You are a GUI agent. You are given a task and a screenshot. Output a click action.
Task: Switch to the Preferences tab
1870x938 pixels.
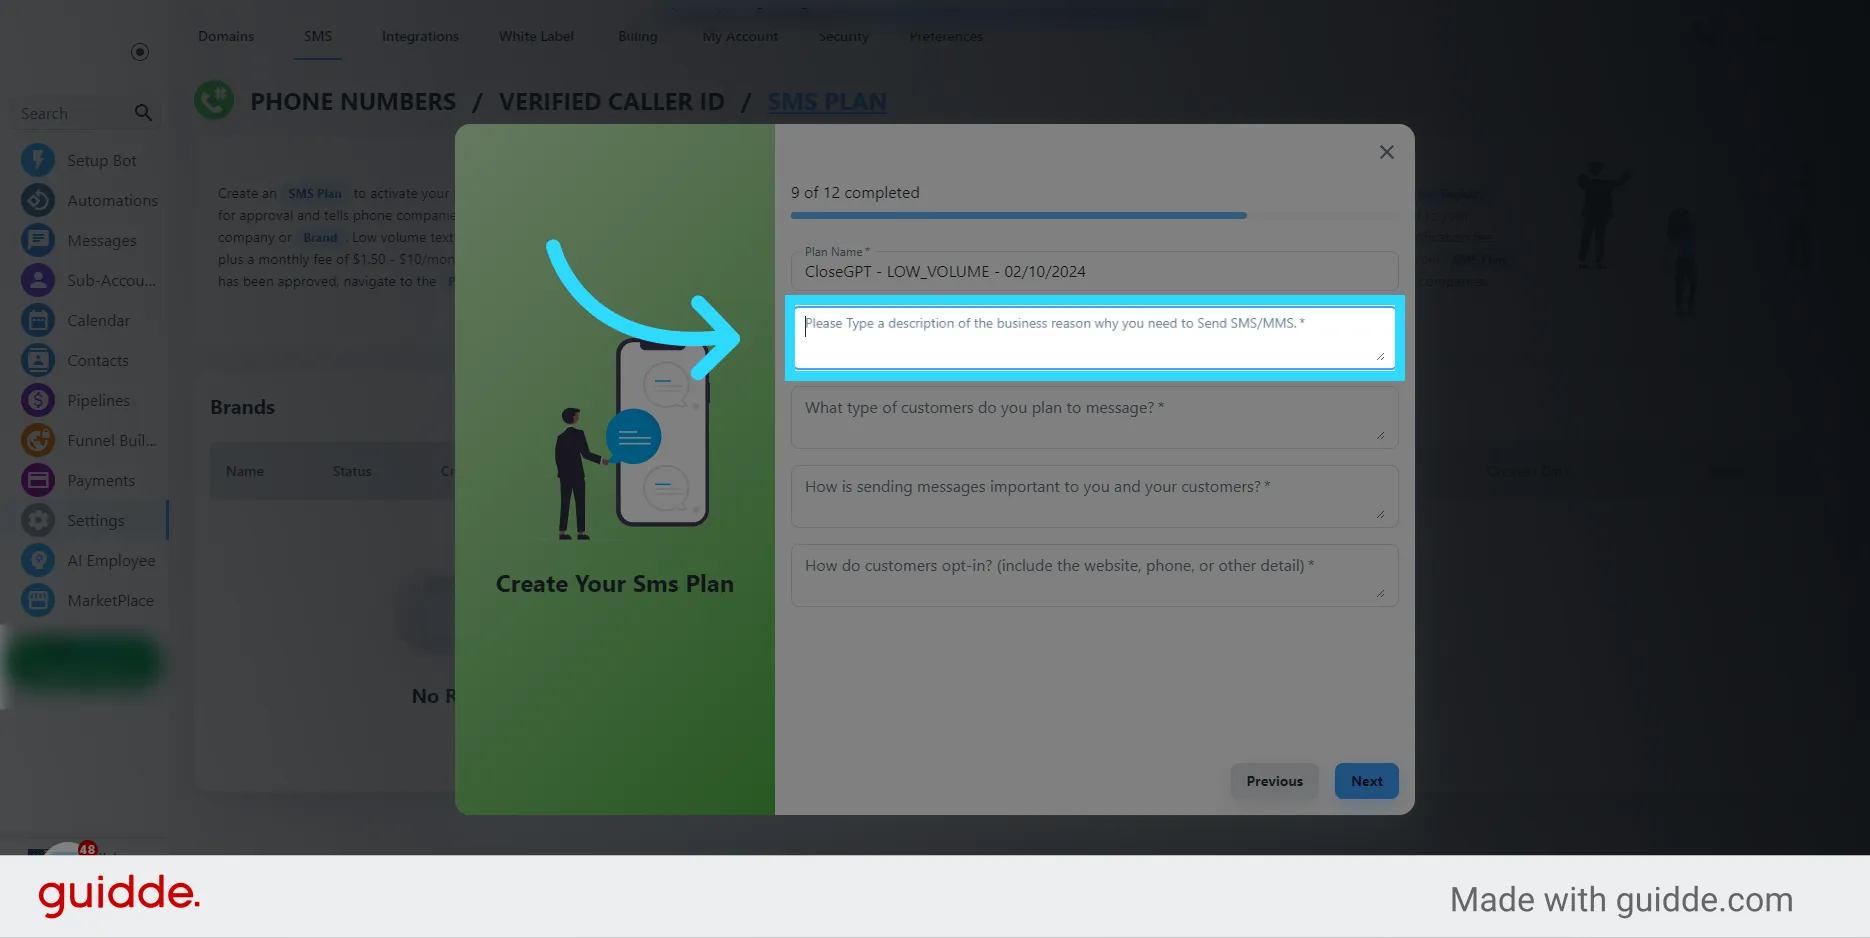(x=946, y=36)
